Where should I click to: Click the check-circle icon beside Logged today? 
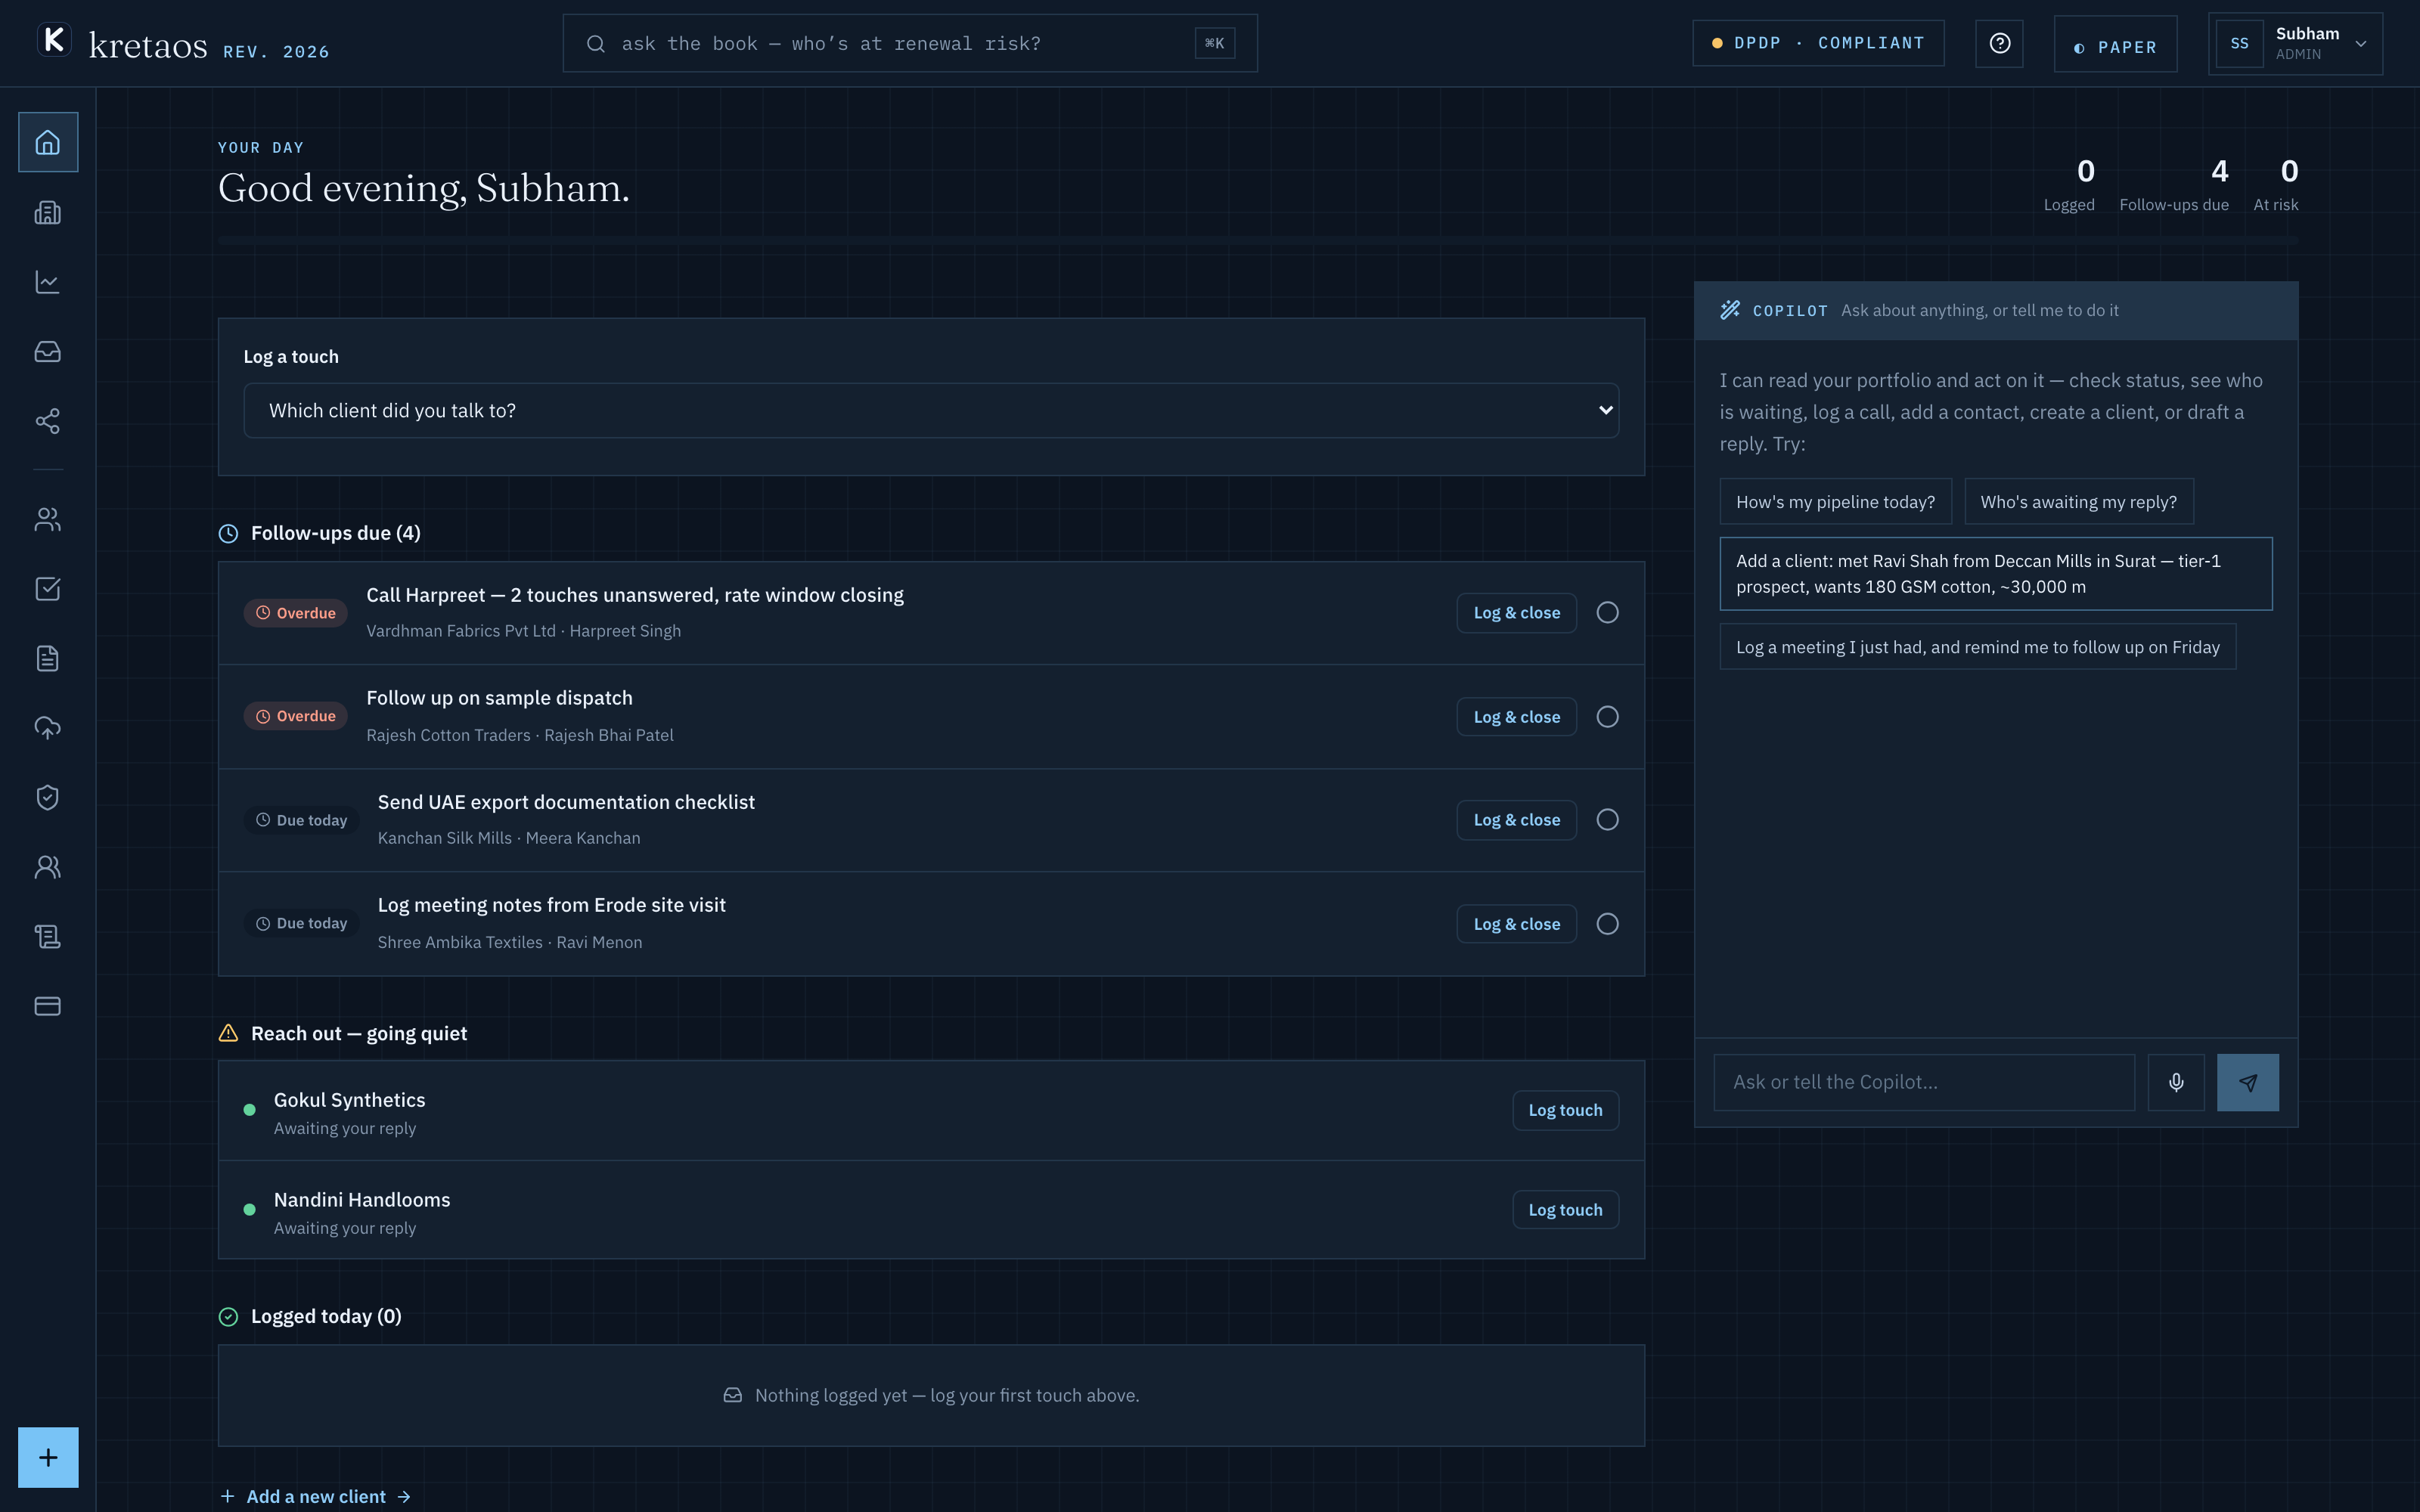point(228,1316)
